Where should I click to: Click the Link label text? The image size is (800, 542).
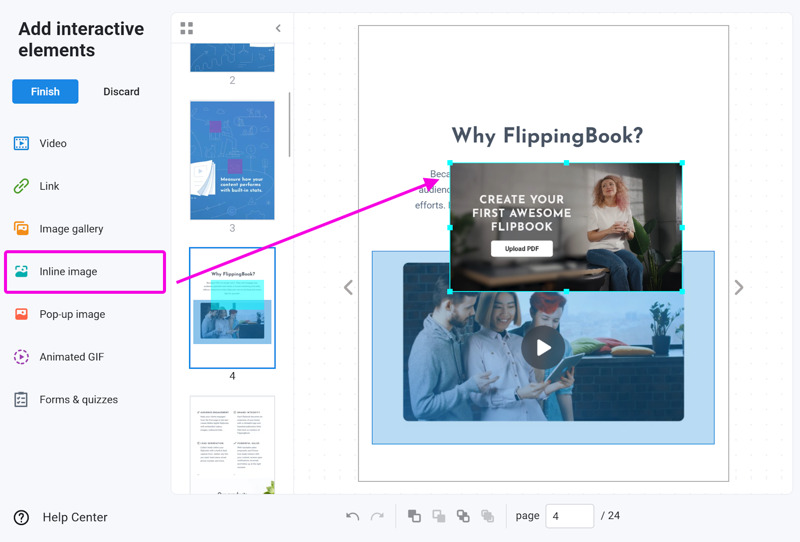click(x=49, y=186)
